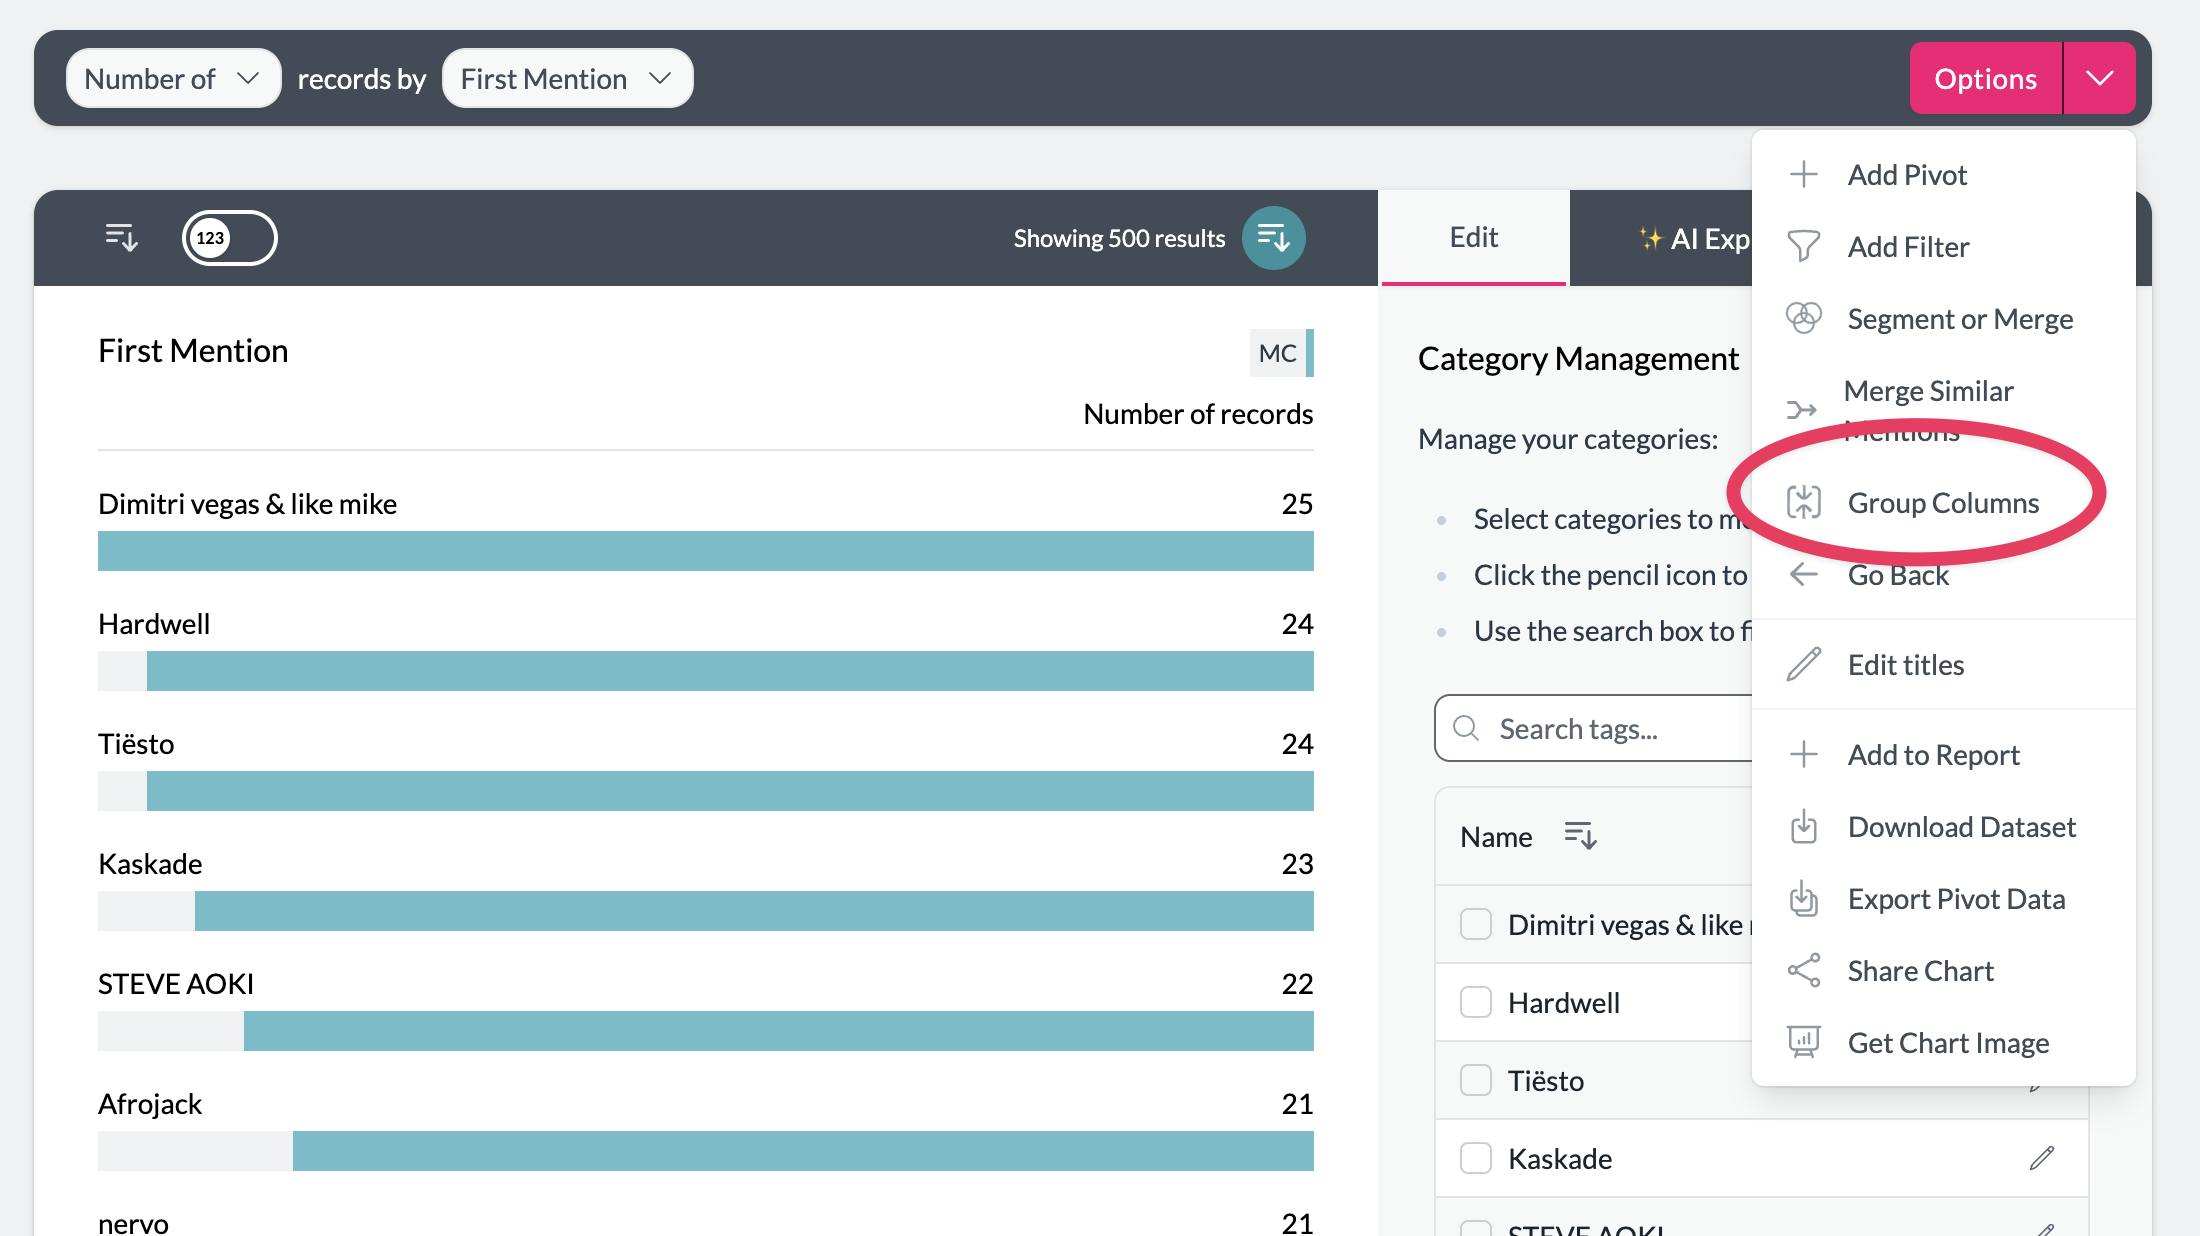Tick the Tiësto category checkbox
Screen dimensions: 2200x1236
point(1476,1080)
